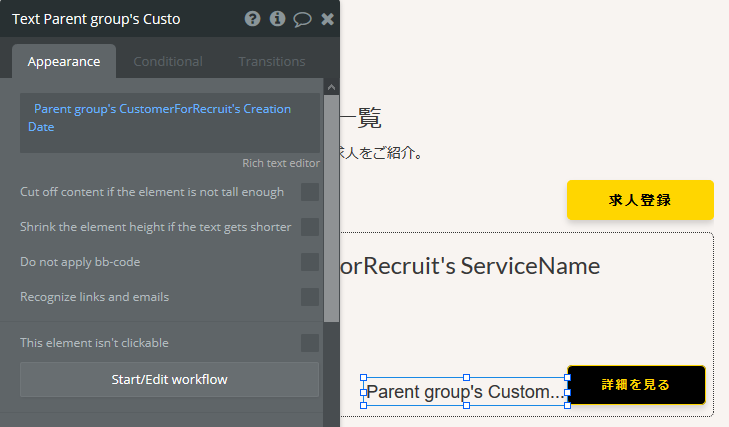Close the text property editor panel

pyautogui.click(x=327, y=19)
